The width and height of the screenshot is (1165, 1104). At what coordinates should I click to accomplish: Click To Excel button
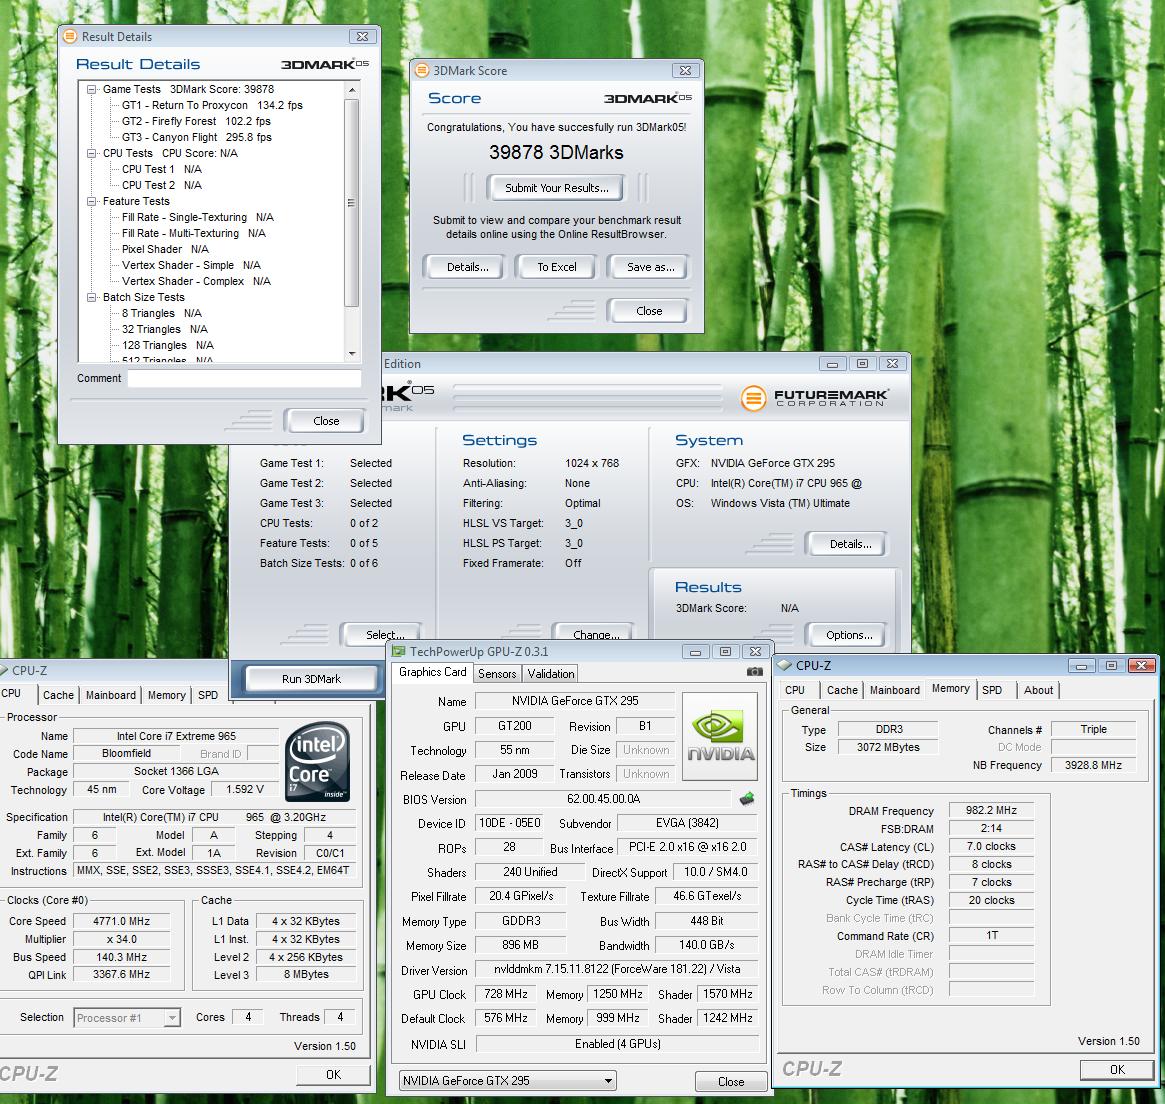(x=556, y=267)
